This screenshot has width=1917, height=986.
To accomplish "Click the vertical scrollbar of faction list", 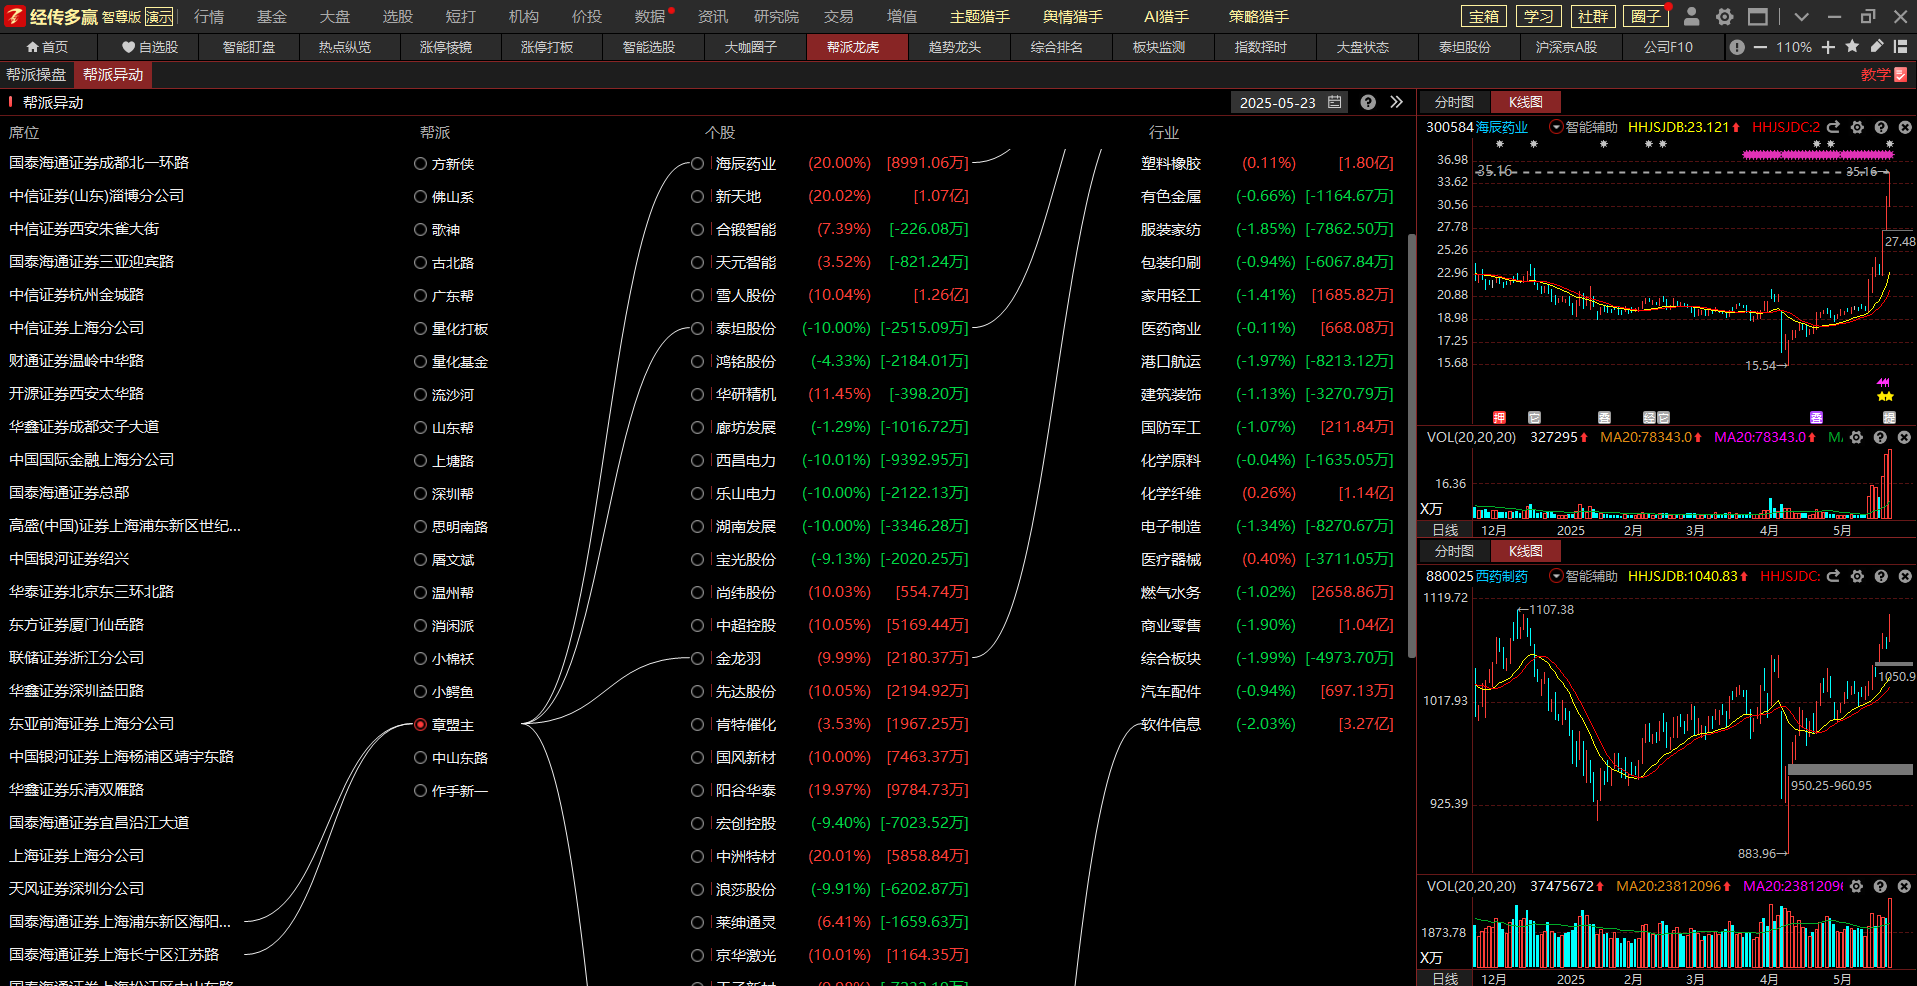I will tap(1411, 445).
